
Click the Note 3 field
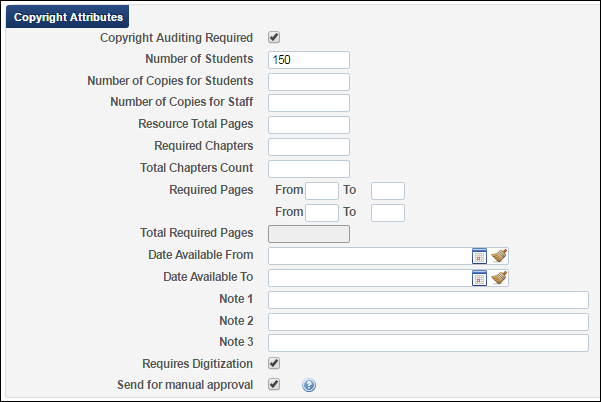[x=429, y=343]
